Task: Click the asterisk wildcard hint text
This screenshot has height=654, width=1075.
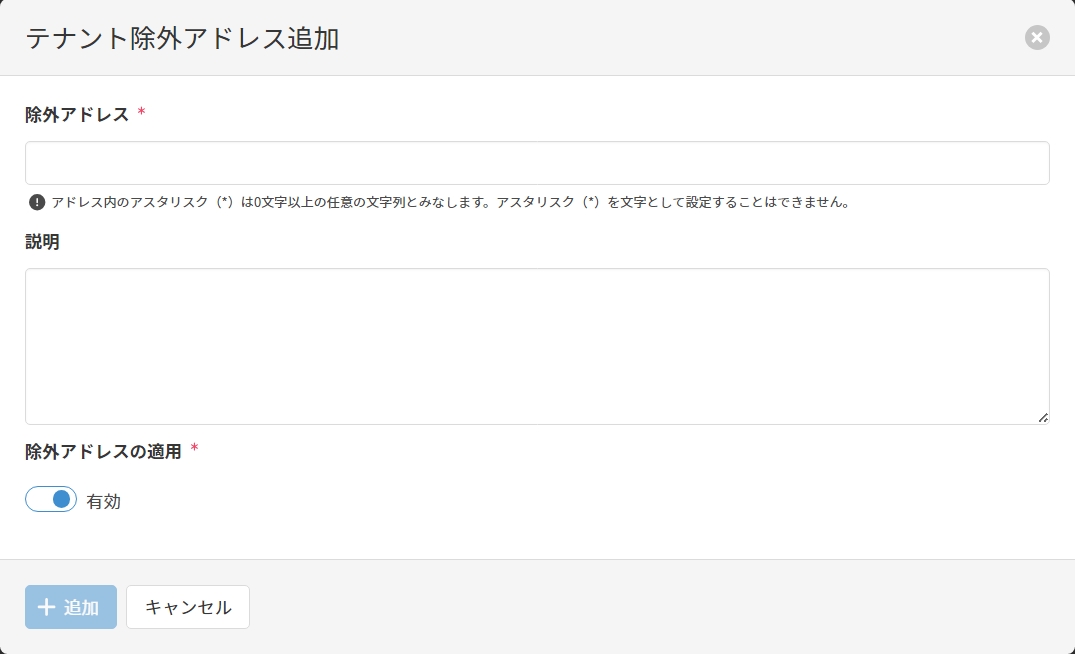Action: [450, 202]
